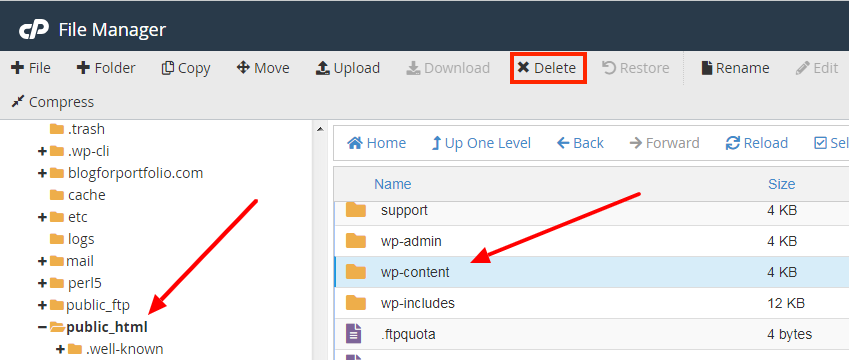Click the wp-content folder icon
The width and height of the screenshot is (849, 360).
tap(356, 271)
